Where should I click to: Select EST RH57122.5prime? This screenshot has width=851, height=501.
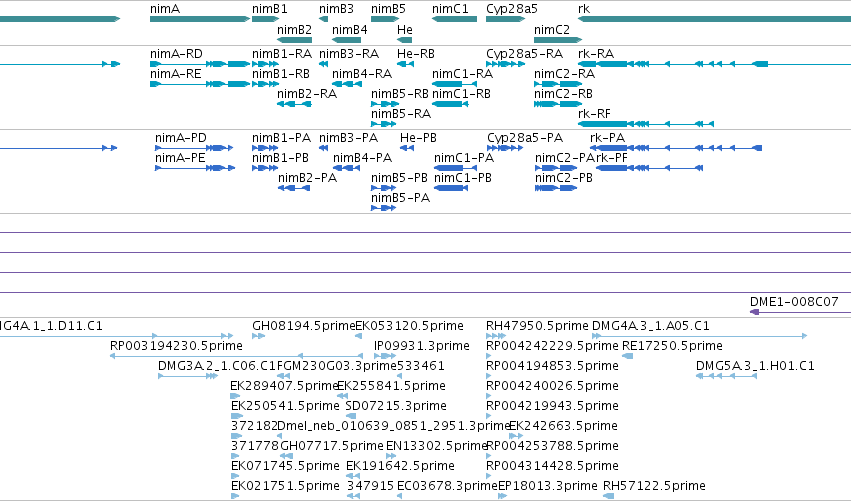click(608, 496)
